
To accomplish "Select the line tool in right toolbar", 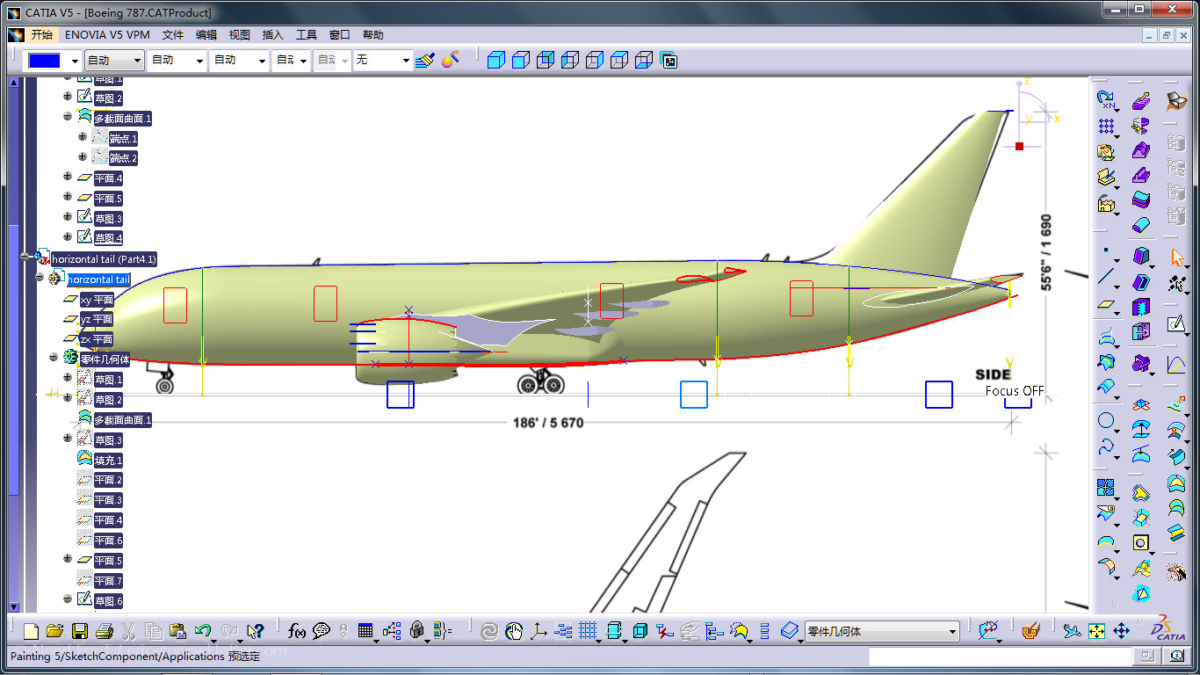I will [x=1106, y=277].
